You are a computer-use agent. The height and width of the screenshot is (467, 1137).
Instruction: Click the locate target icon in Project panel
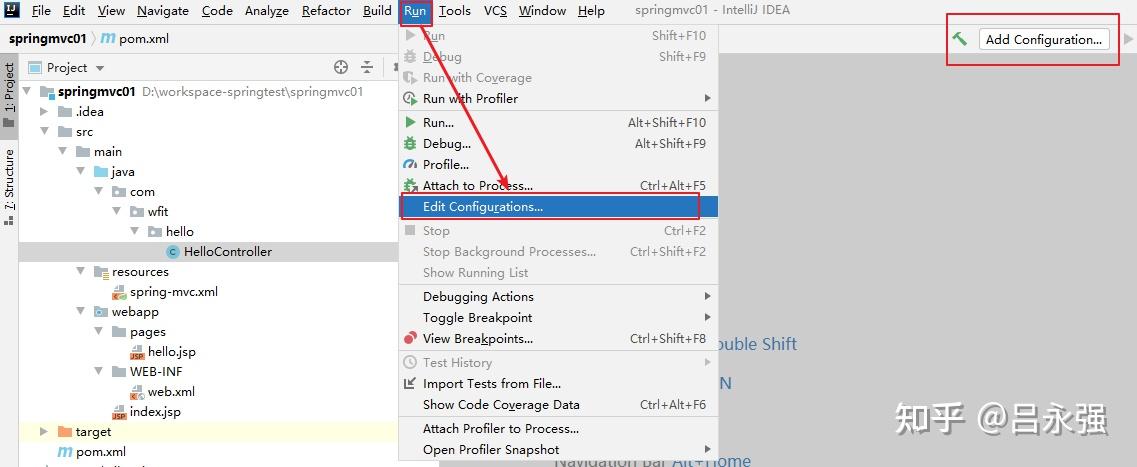pyautogui.click(x=341, y=67)
